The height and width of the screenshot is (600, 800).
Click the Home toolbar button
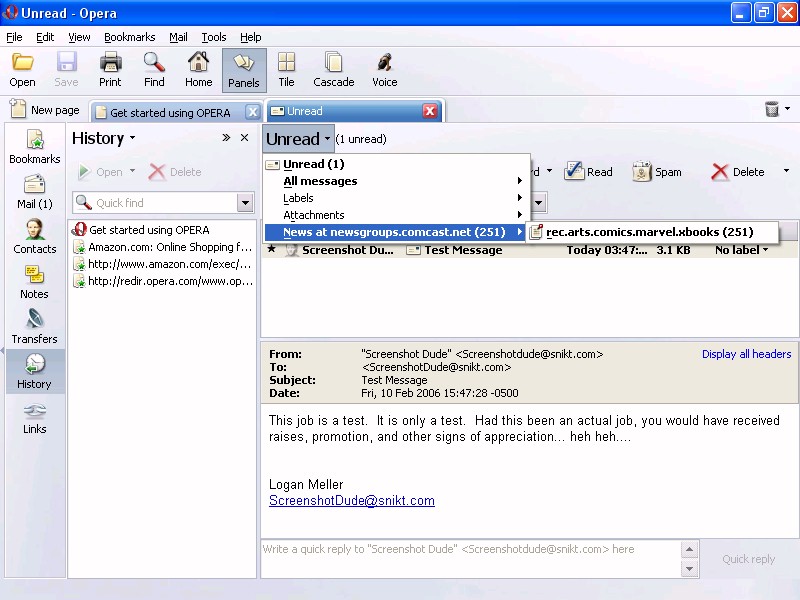tap(198, 70)
